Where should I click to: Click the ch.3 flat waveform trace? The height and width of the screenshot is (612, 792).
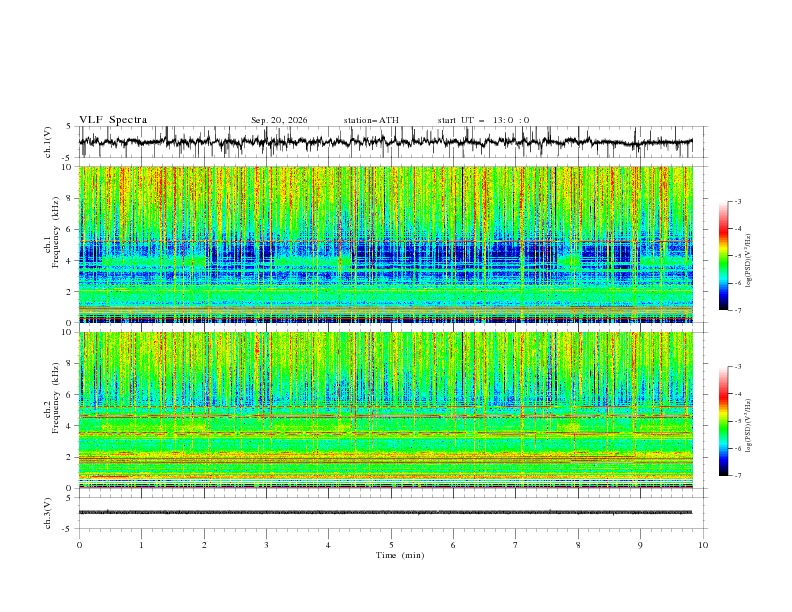coord(386,512)
